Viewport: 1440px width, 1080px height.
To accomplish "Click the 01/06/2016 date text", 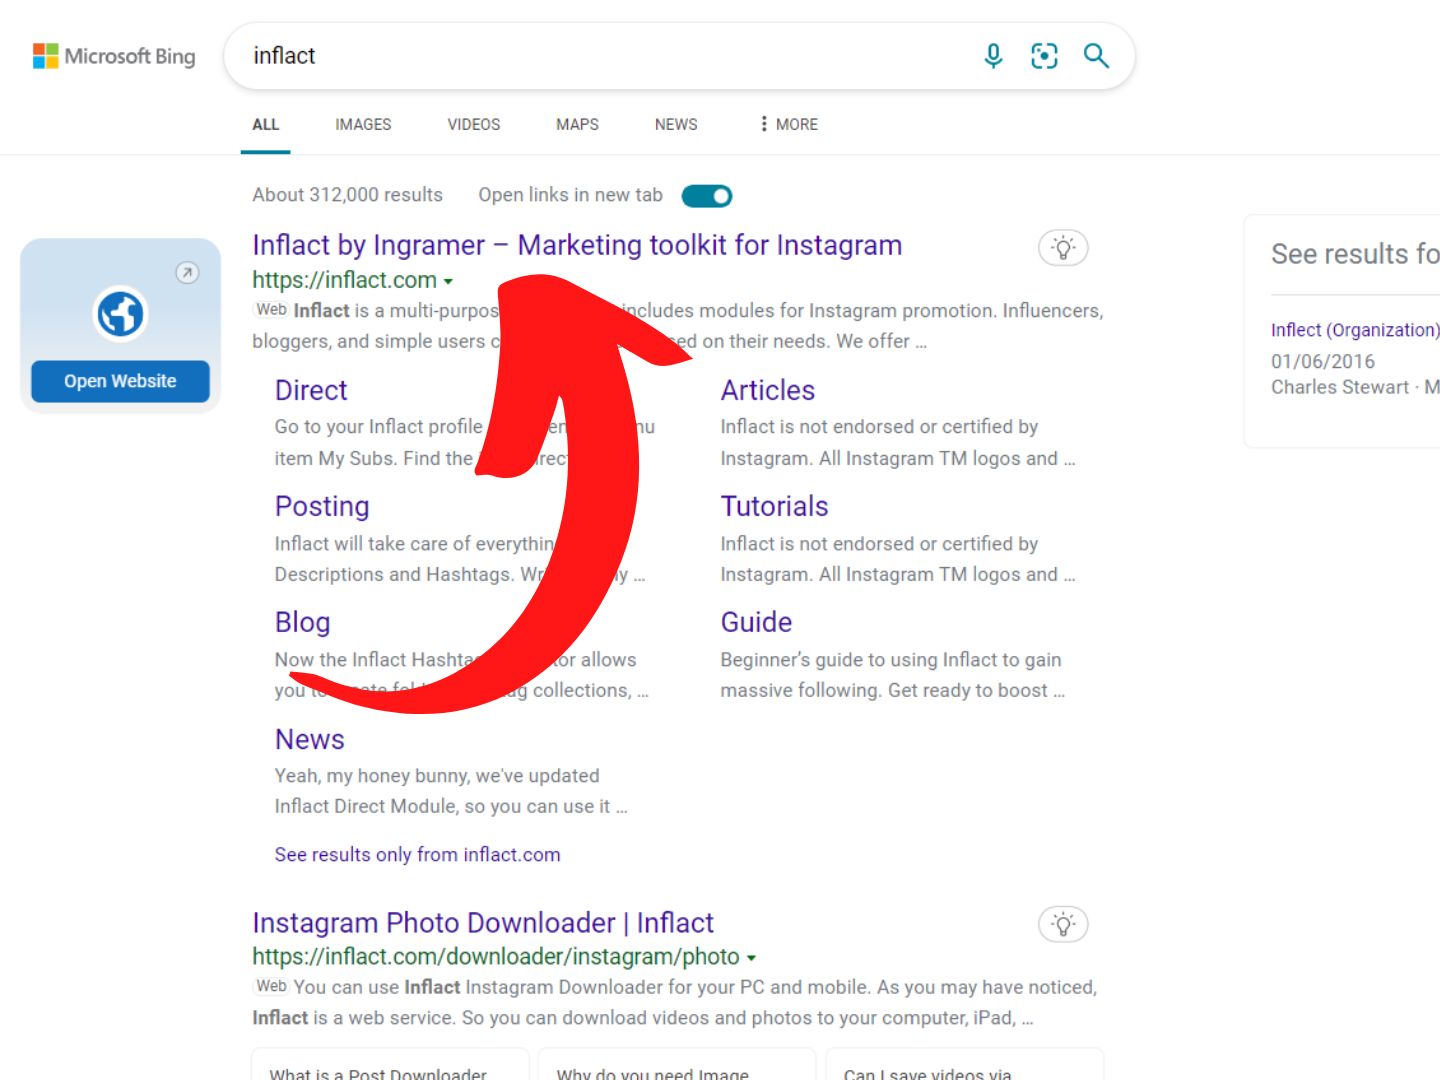I will [1323, 361].
